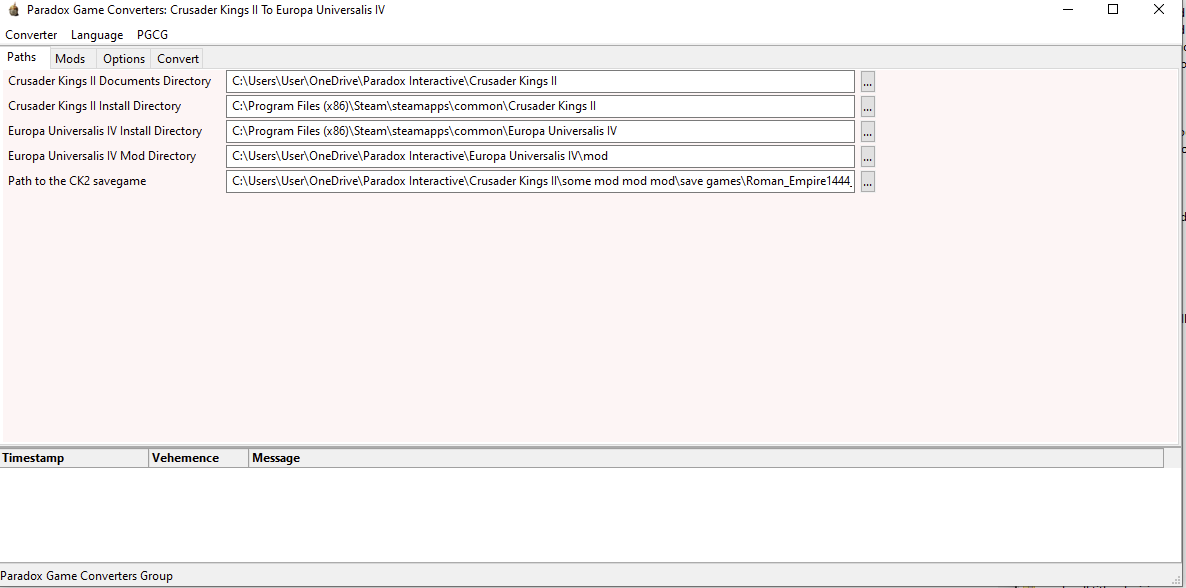Click the CK2 Documents Directory path field

click(540, 81)
